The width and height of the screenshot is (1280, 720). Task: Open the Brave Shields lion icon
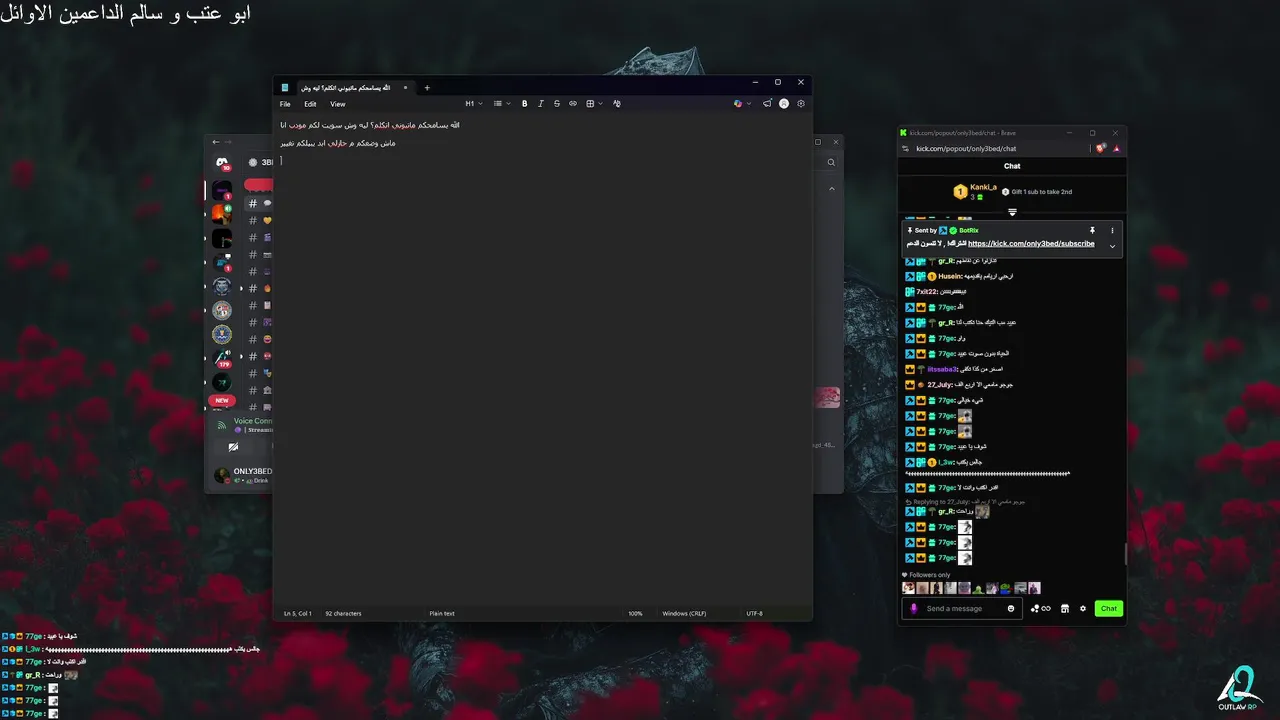(1101, 149)
